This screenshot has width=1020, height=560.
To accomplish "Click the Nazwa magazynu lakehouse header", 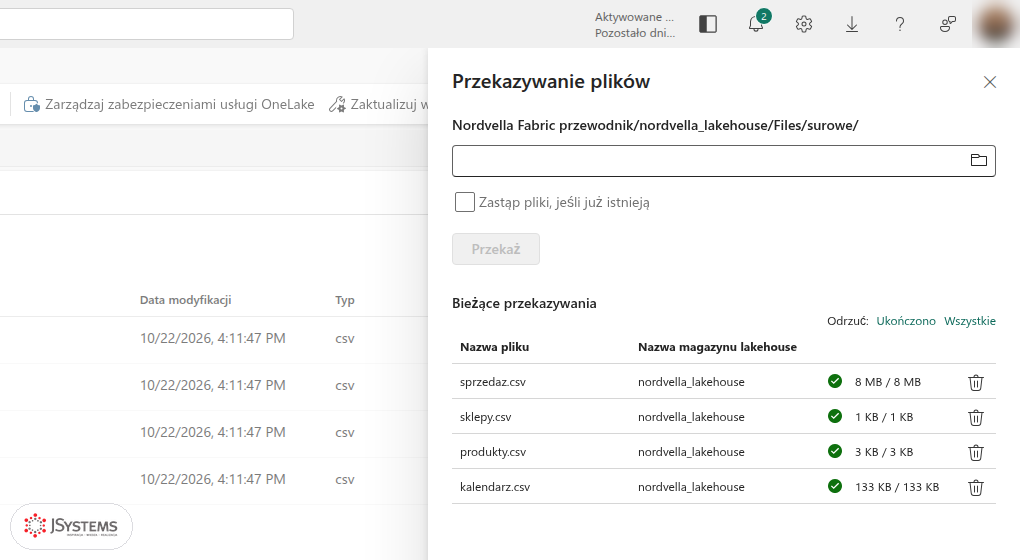I will click(x=718, y=347).
